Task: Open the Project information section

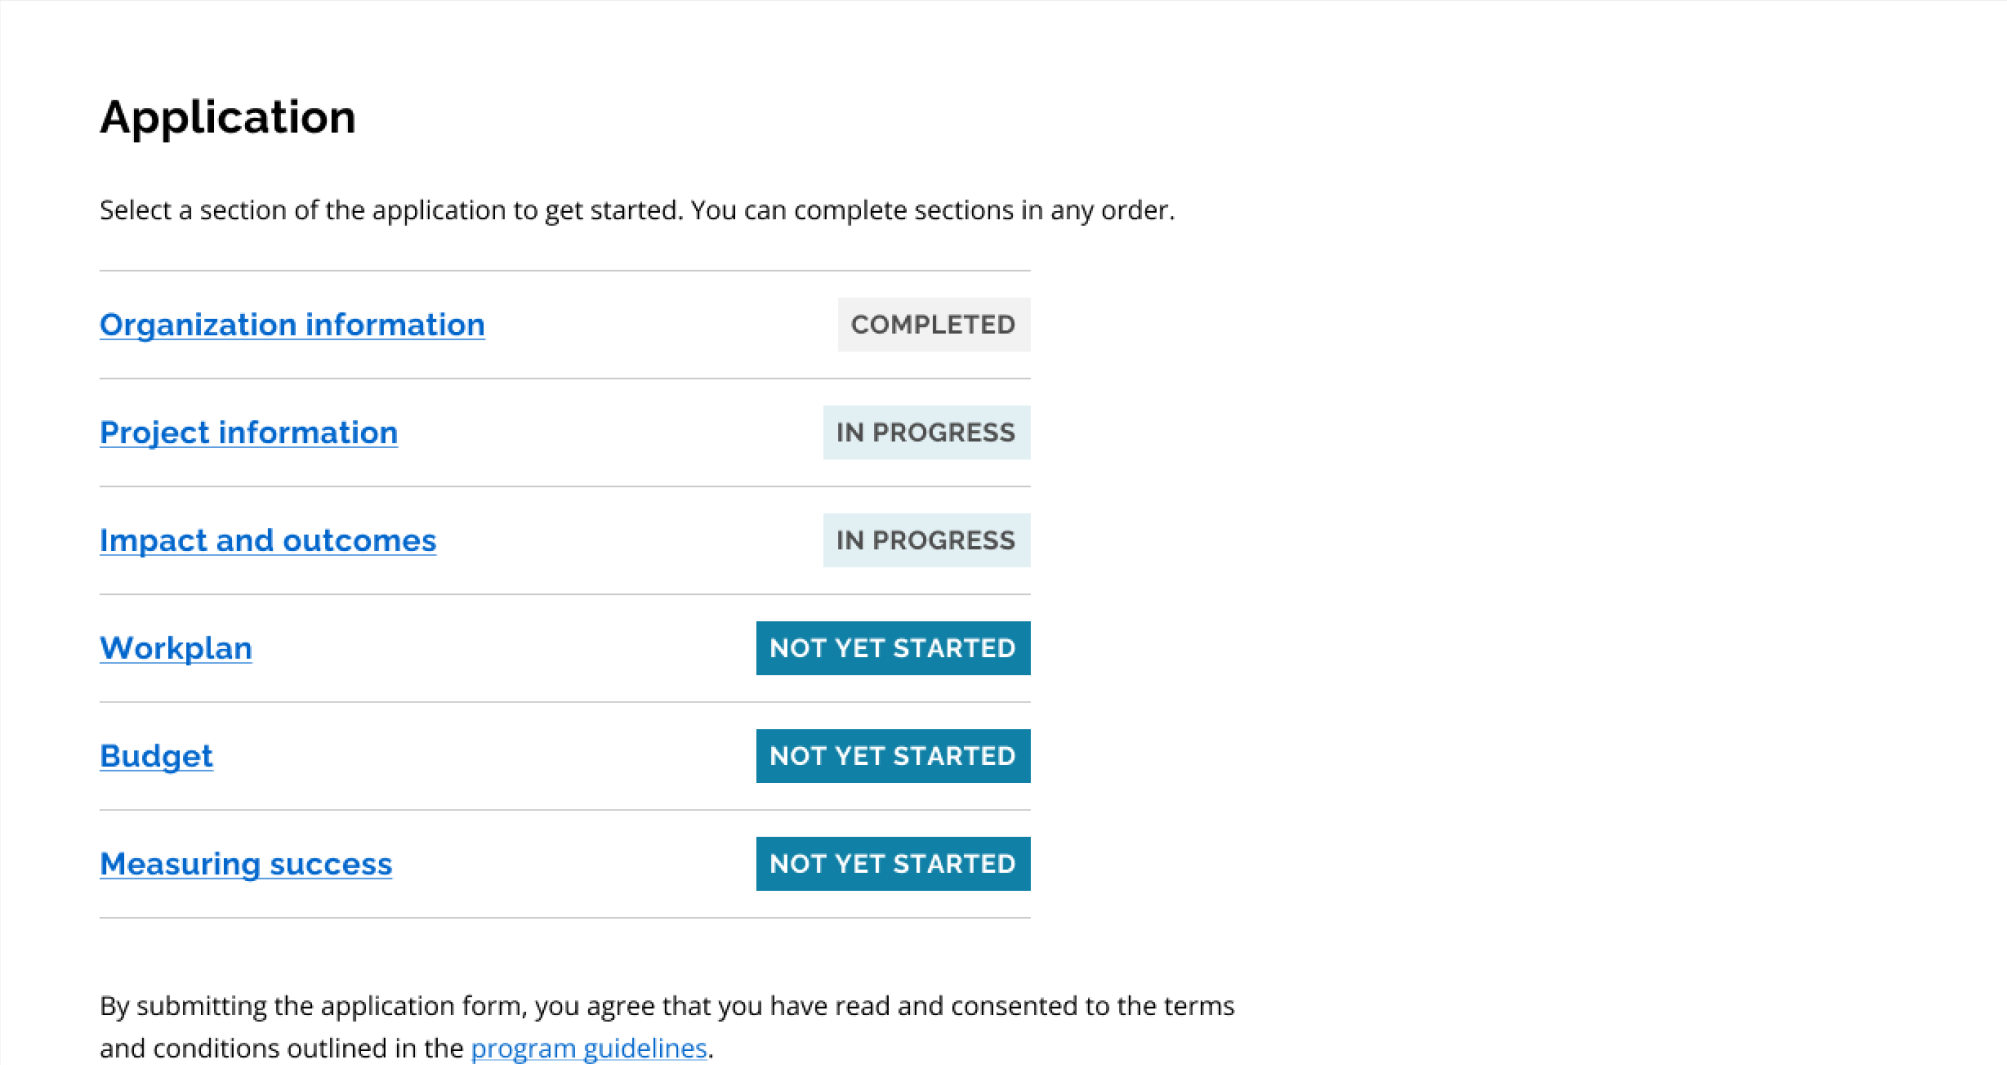Action: click(248, 432)
